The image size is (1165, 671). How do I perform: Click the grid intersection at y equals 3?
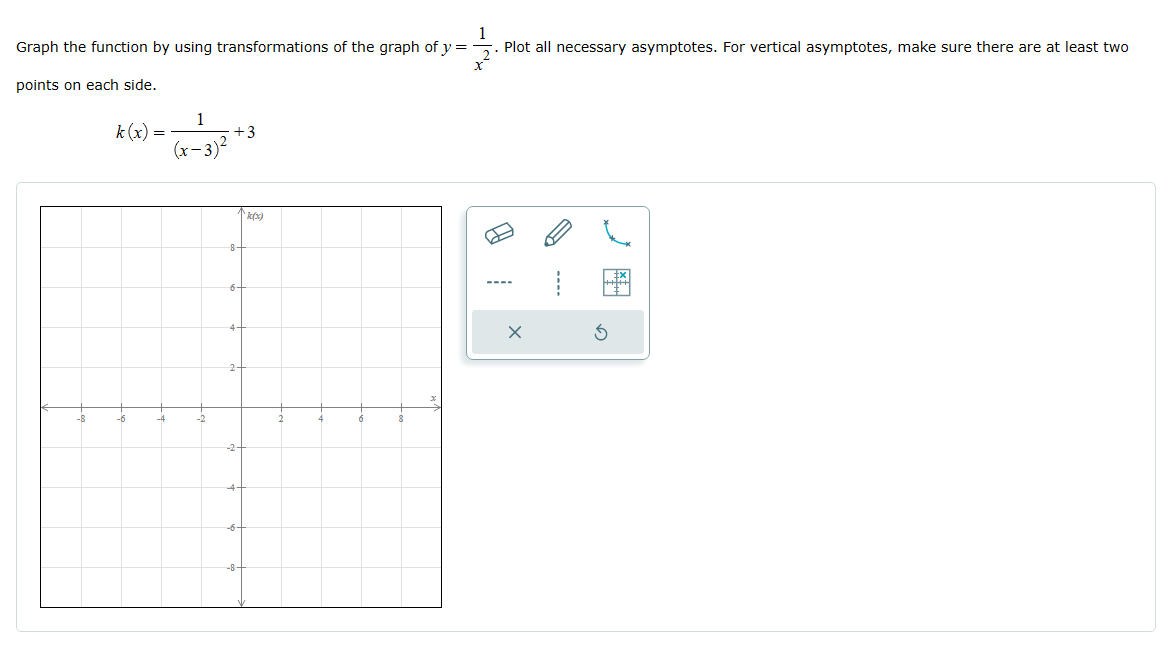(241, 347)
